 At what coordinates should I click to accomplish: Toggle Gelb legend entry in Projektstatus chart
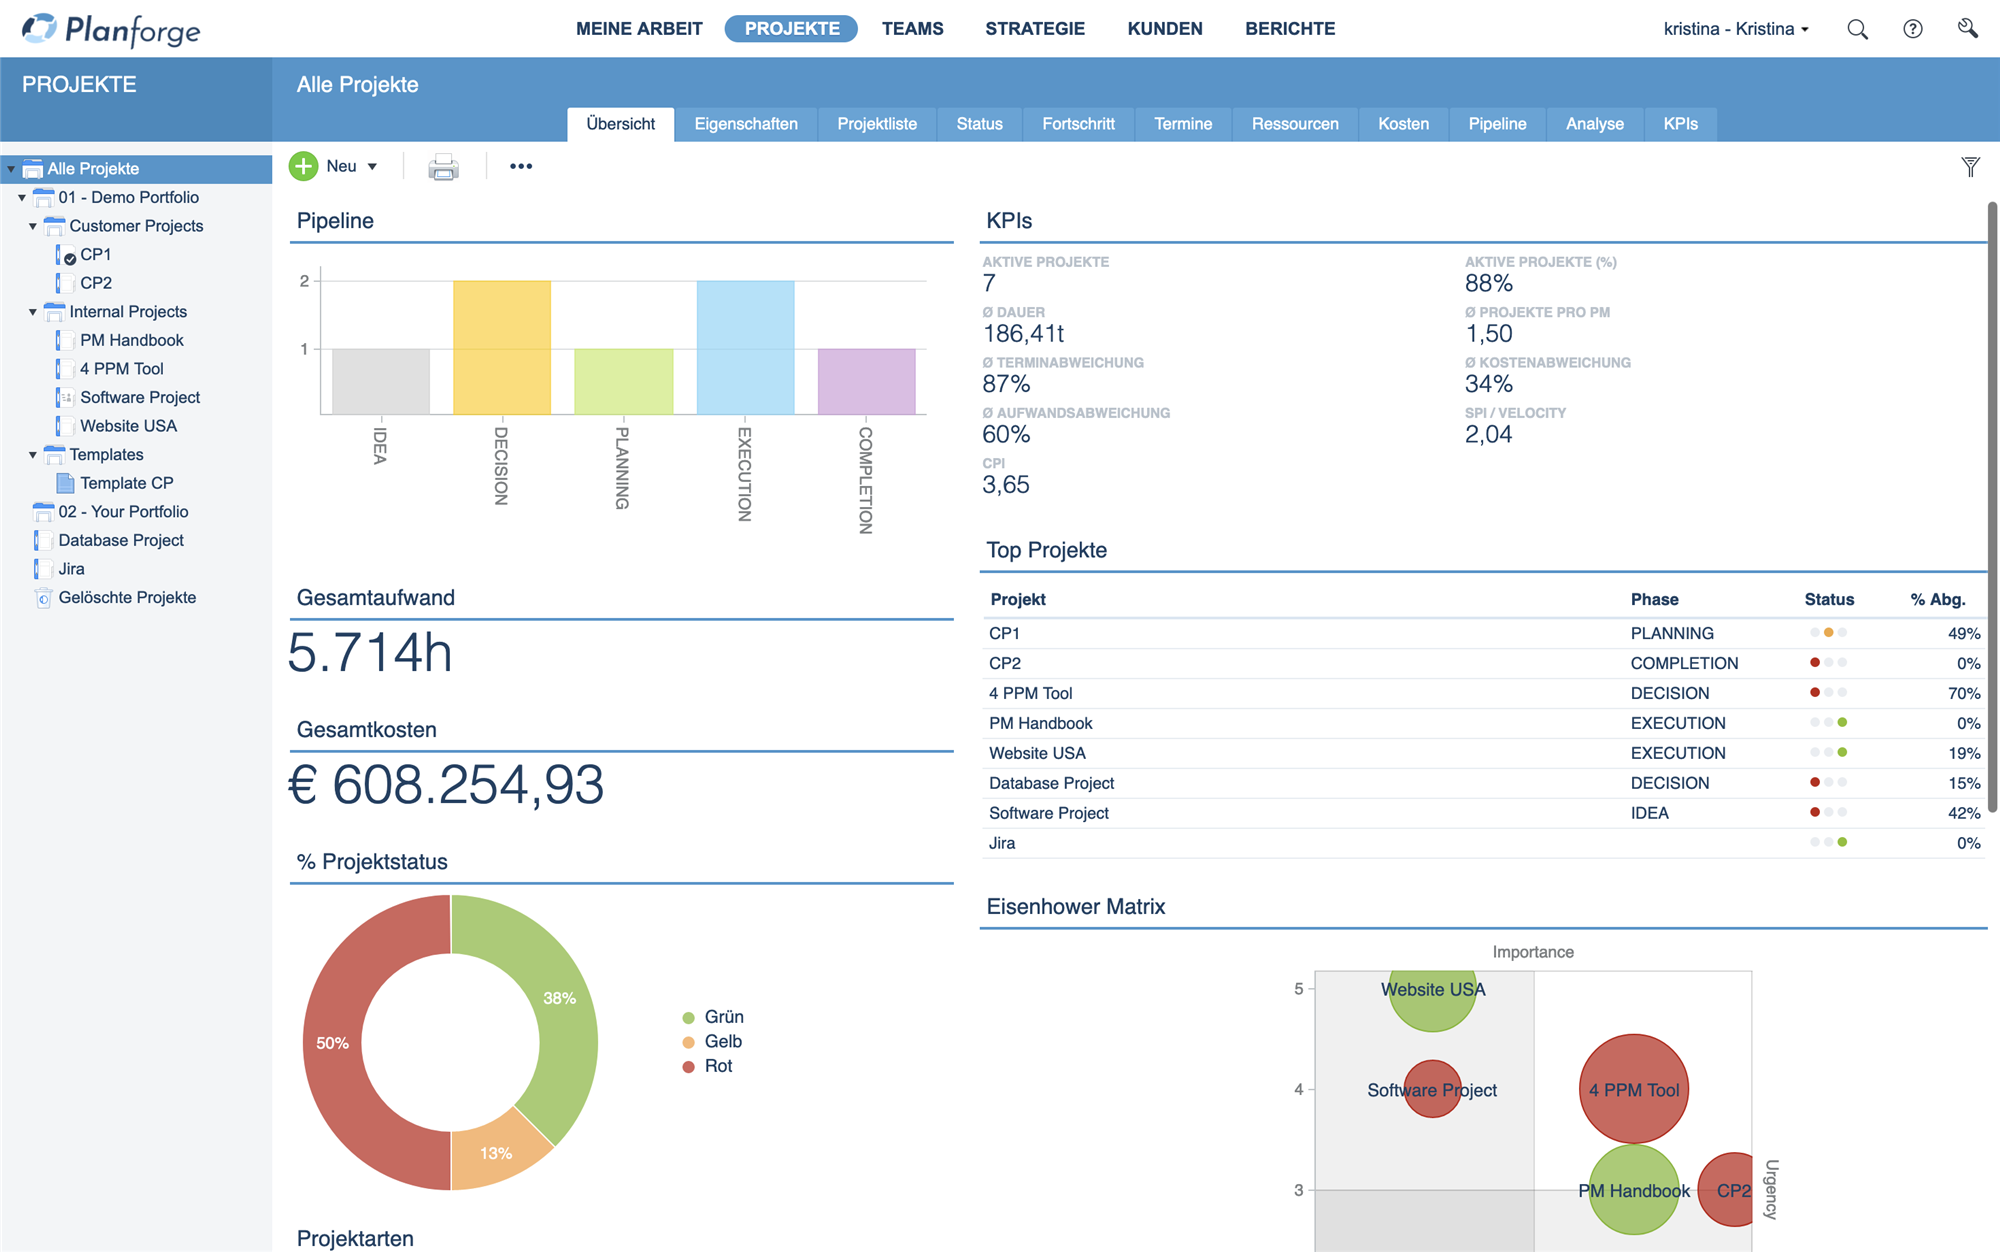712,1041
